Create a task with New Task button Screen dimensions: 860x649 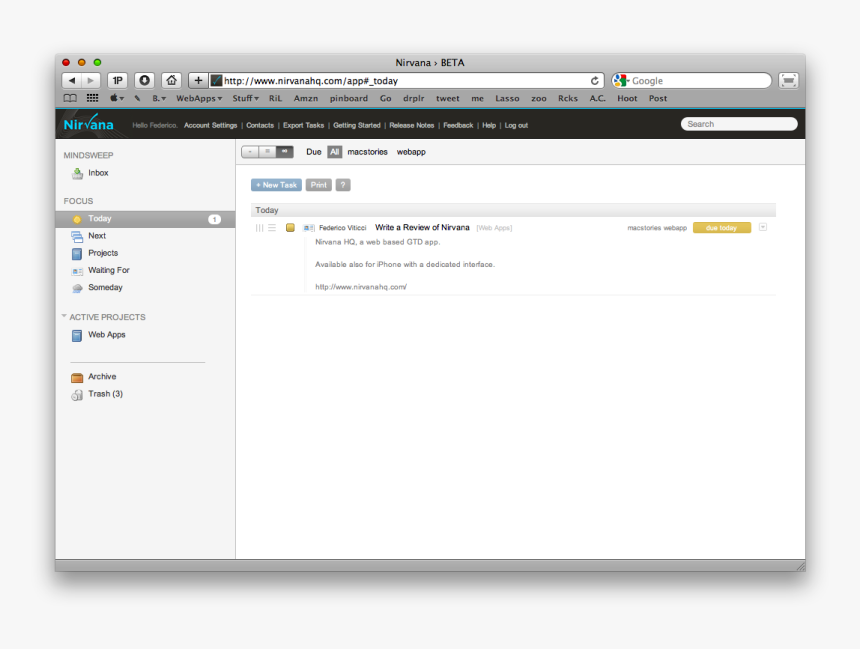[x=276, y=184]
